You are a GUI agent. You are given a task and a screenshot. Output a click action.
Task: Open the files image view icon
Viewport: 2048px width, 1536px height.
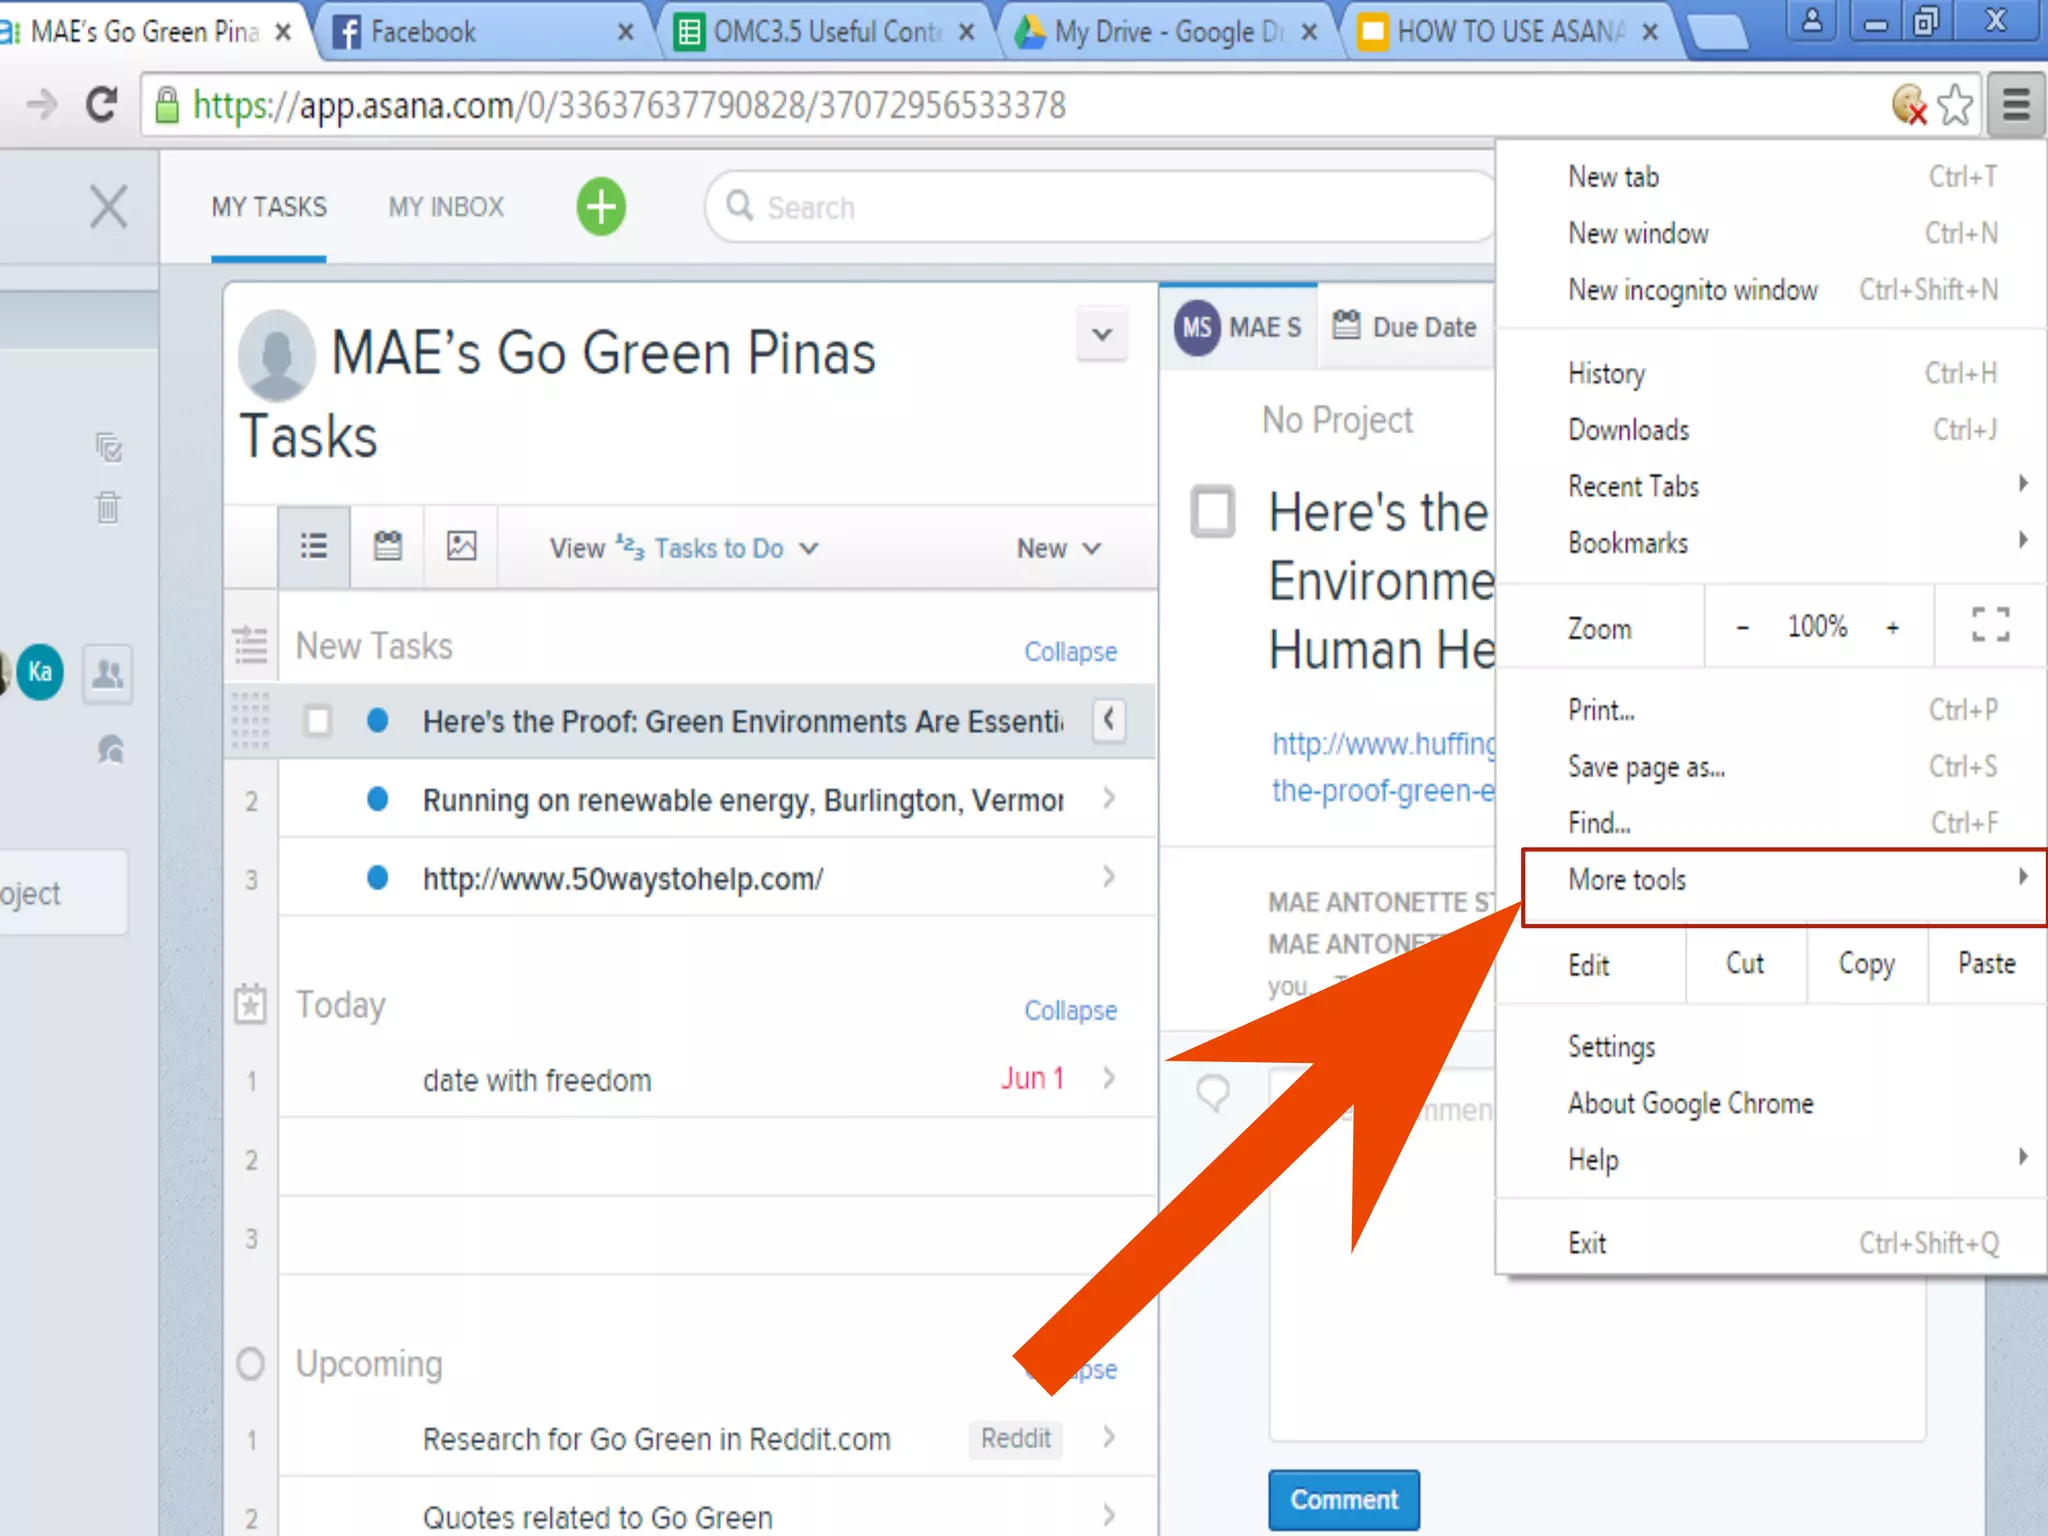tap(461, 546)
